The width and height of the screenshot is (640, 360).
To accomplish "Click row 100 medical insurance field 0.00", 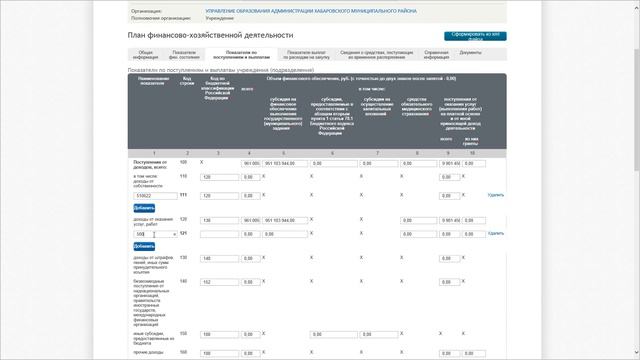I will click(418, 164).
